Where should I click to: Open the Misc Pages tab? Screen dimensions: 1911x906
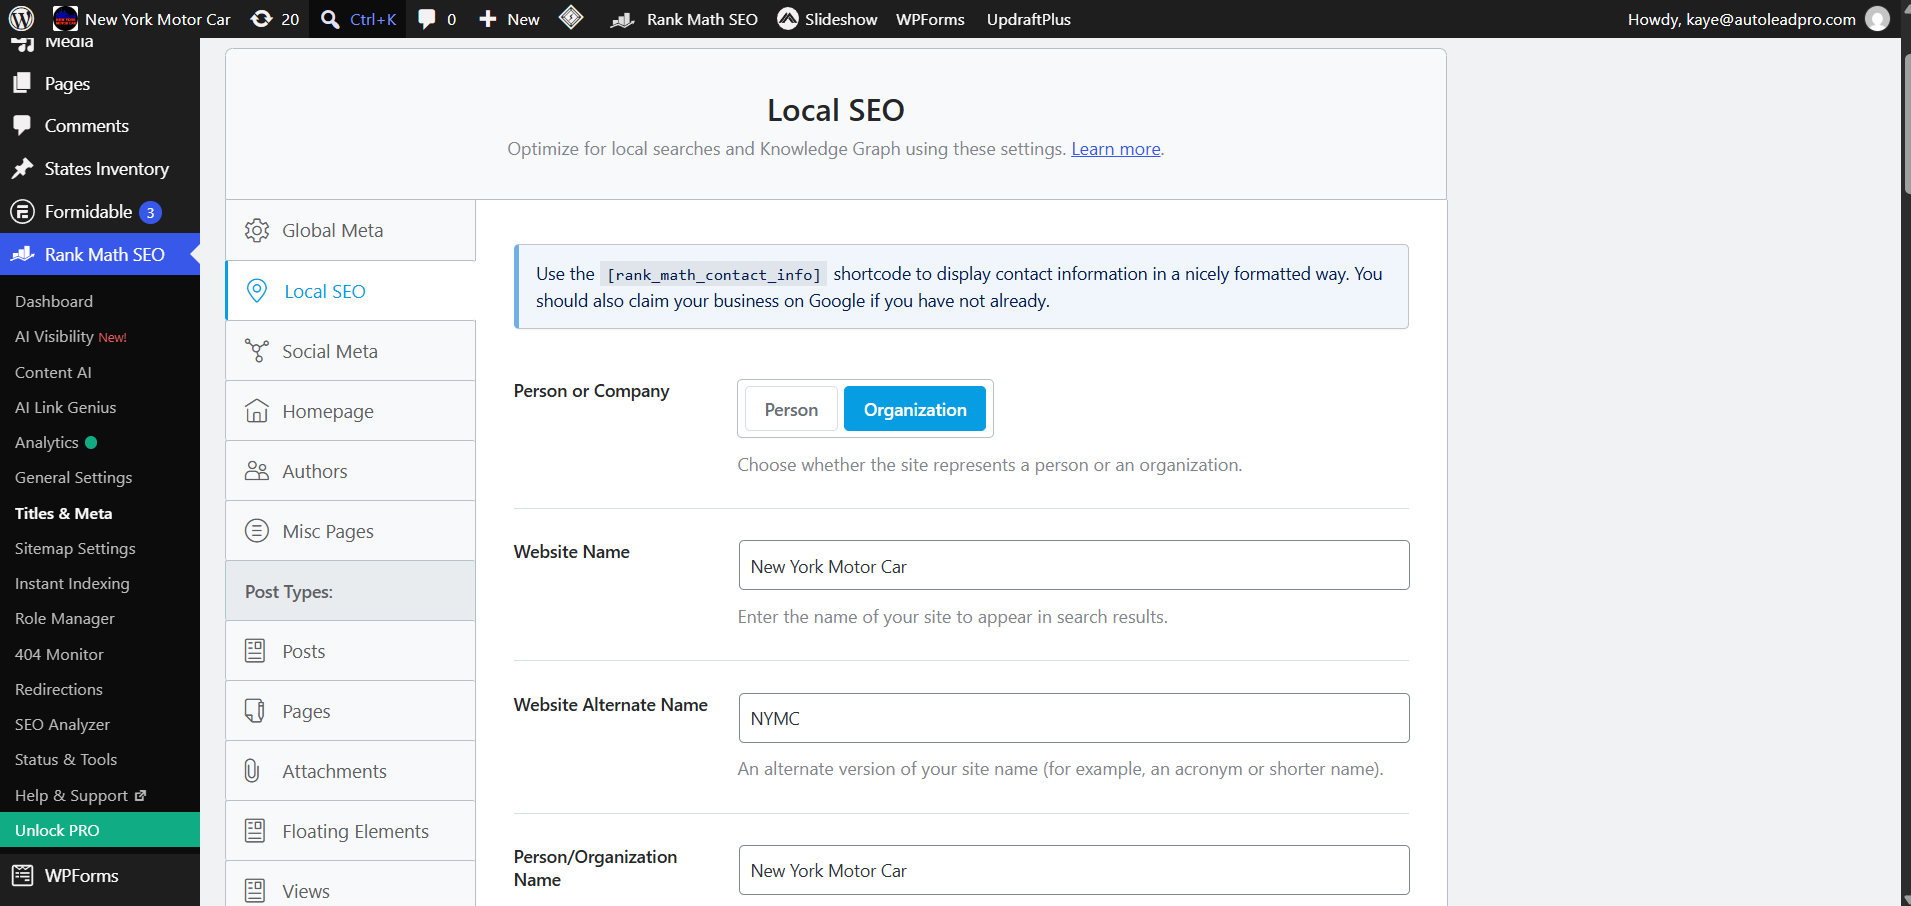click(351, 531)
